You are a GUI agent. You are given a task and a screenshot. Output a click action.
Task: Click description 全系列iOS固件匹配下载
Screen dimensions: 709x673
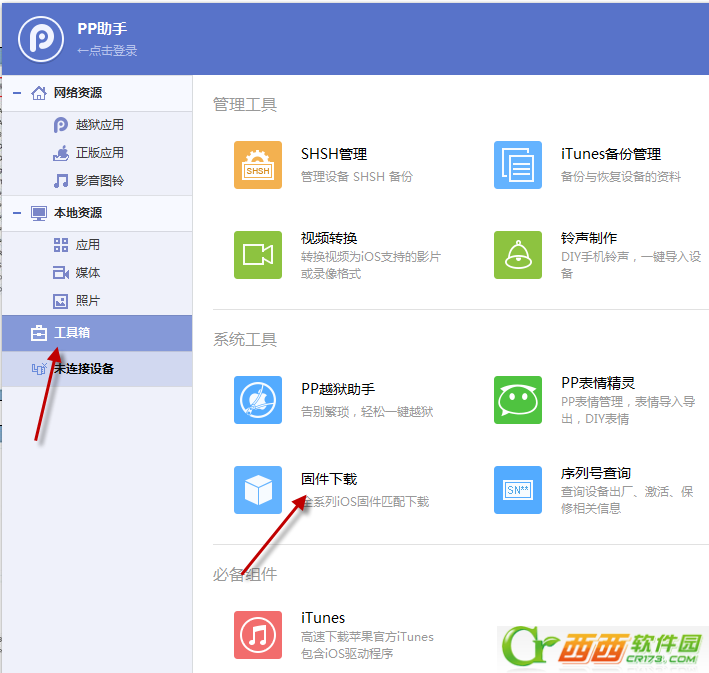coord(365,502)
